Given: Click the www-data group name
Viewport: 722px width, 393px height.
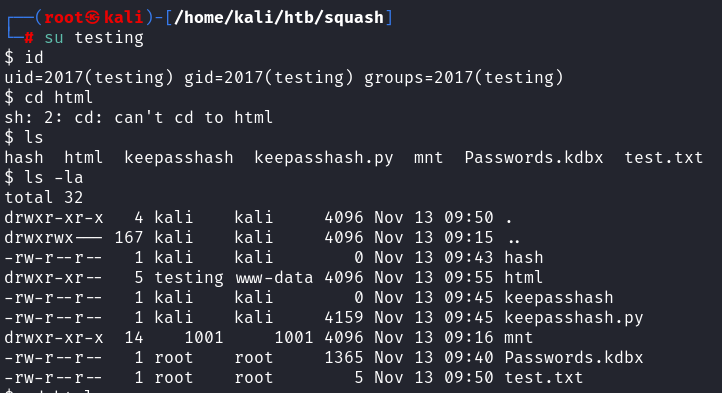Looking at the screenshot, I should [274, 278].
